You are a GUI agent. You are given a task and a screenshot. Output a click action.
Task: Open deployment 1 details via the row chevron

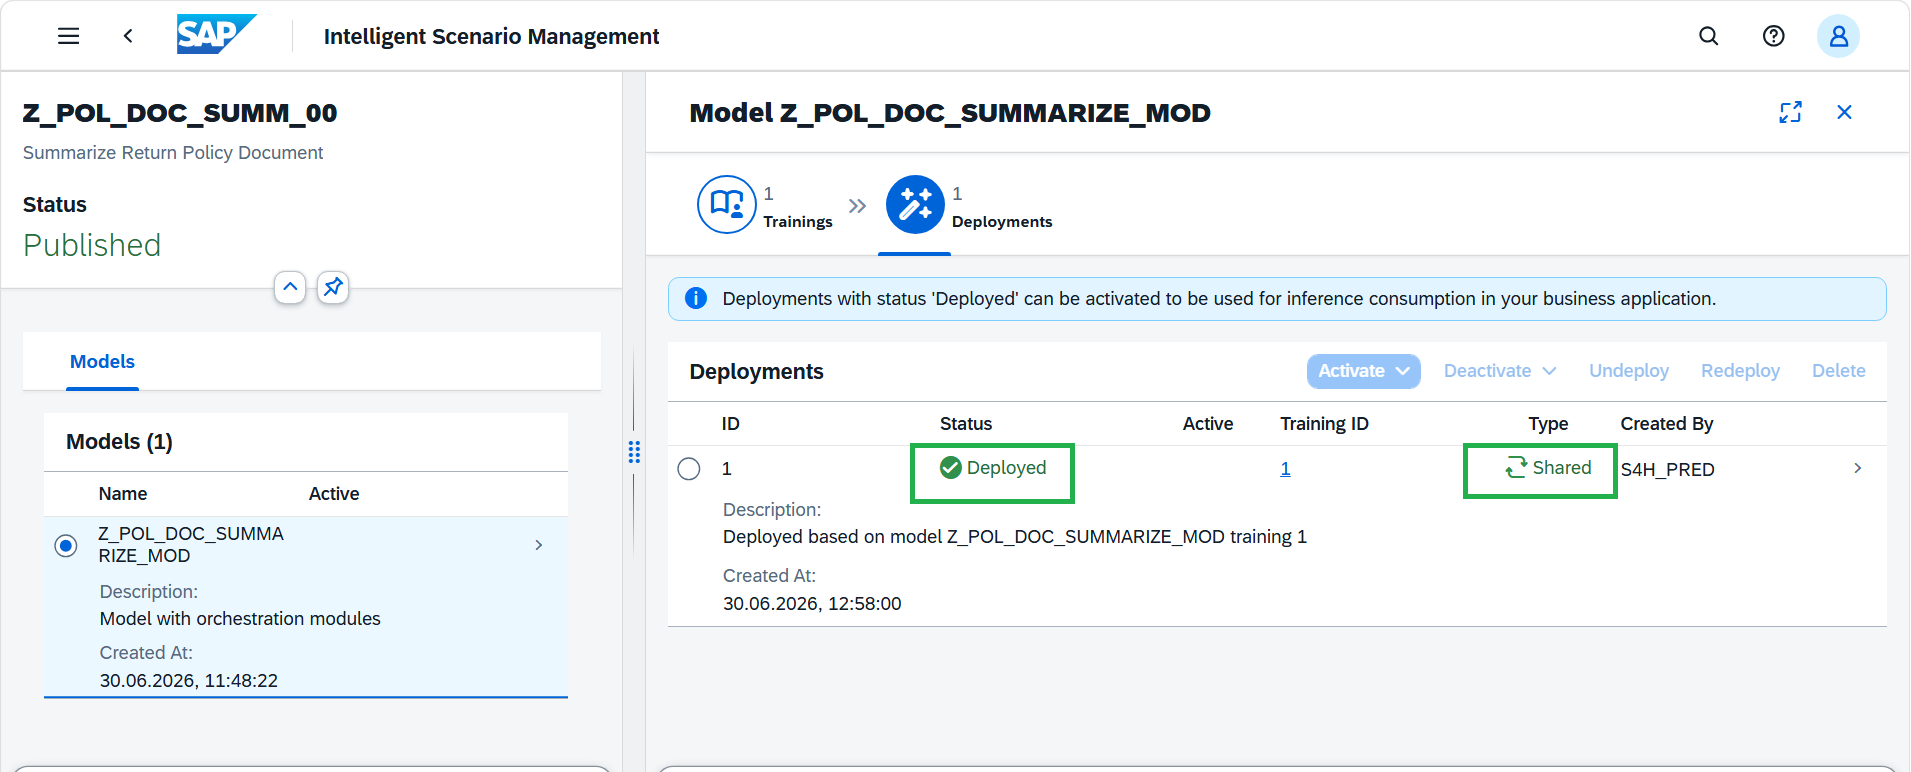1858,468
